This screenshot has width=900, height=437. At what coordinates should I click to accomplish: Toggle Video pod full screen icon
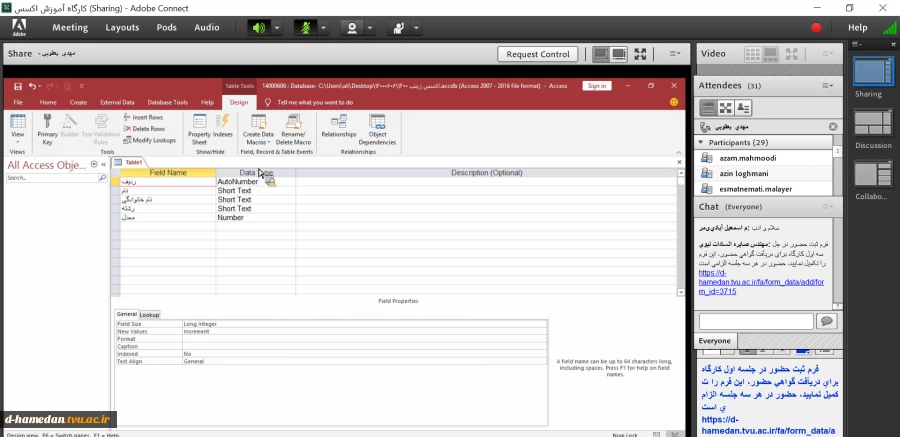pyautogui.click(x=792, y=54)
